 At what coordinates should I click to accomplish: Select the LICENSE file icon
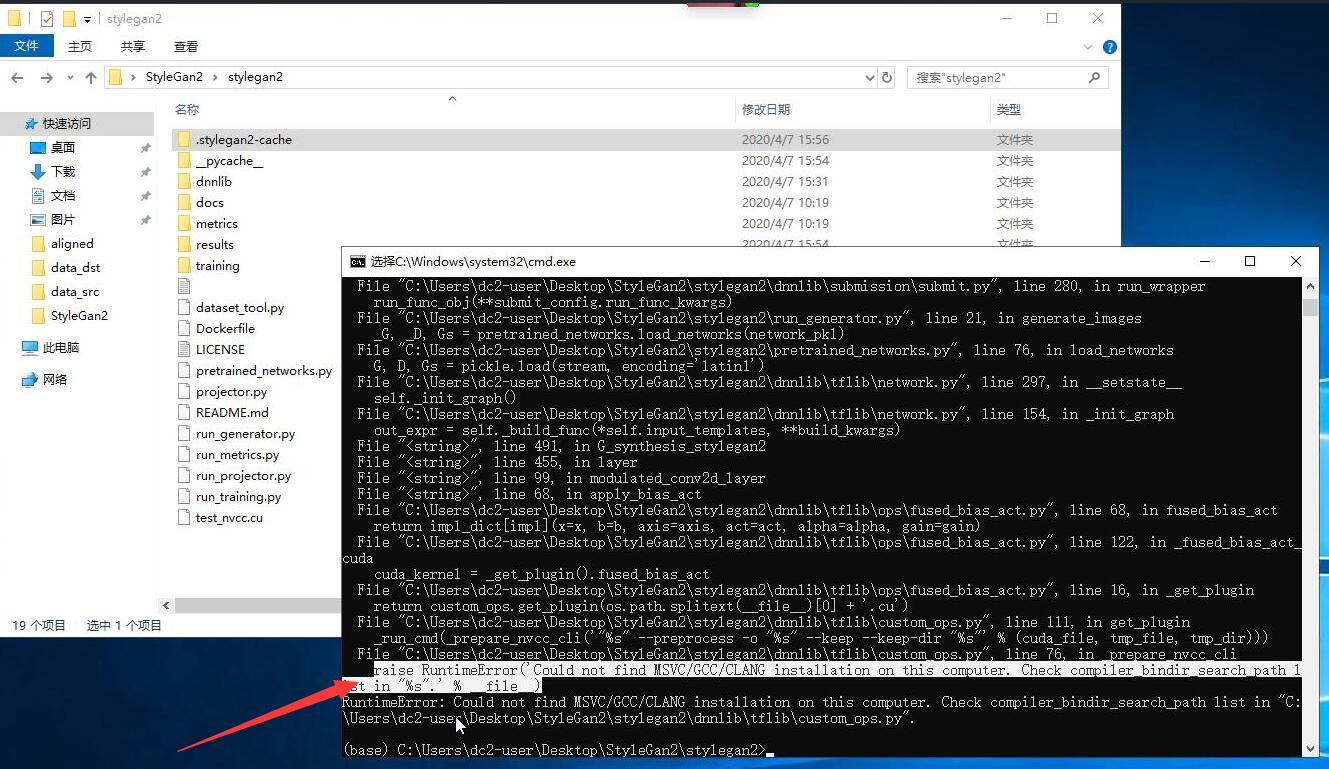pyautogui.click(x=183, y=350)
